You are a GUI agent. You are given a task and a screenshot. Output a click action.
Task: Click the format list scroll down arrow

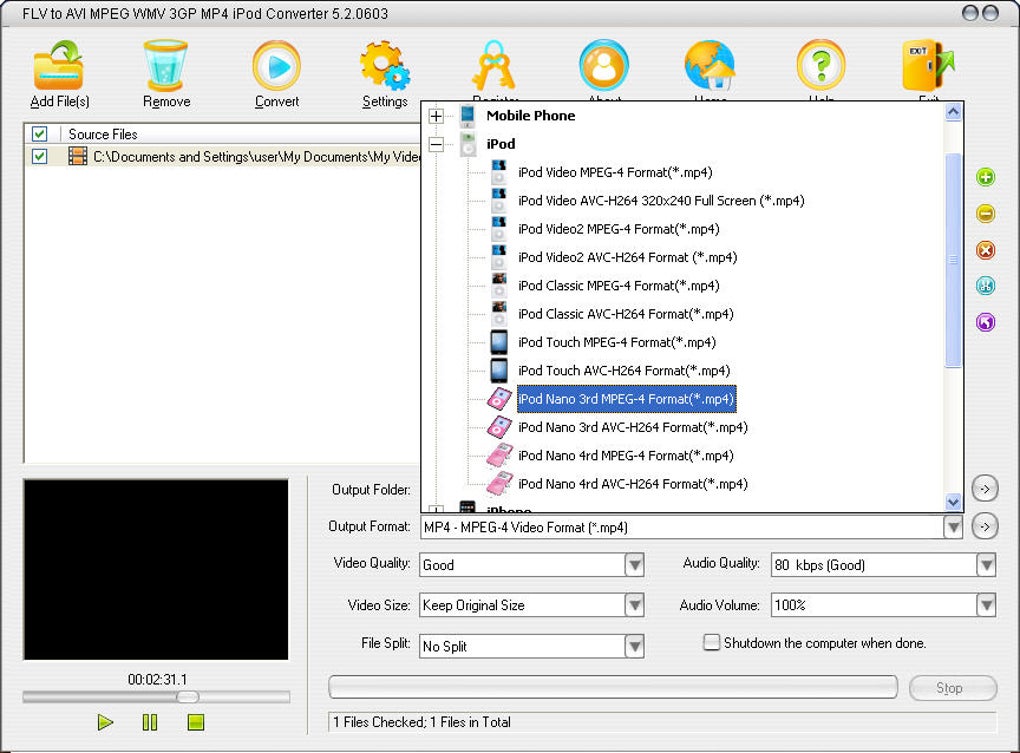953,502
